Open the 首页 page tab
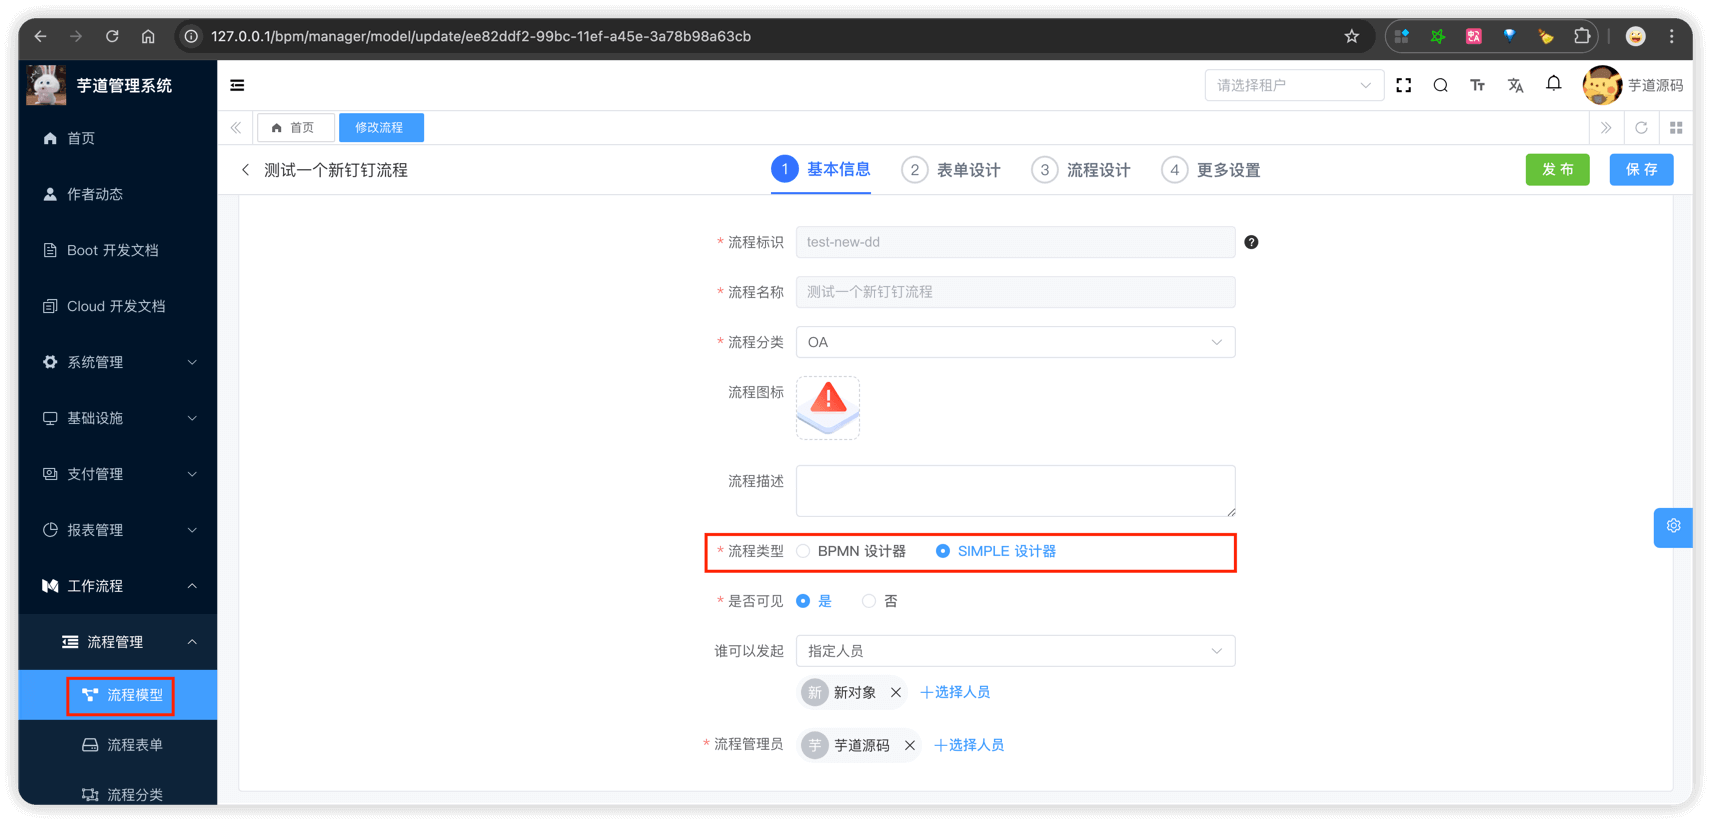Image resolution: width=1711 pixels, height=823 pixels. click(295, 128)
